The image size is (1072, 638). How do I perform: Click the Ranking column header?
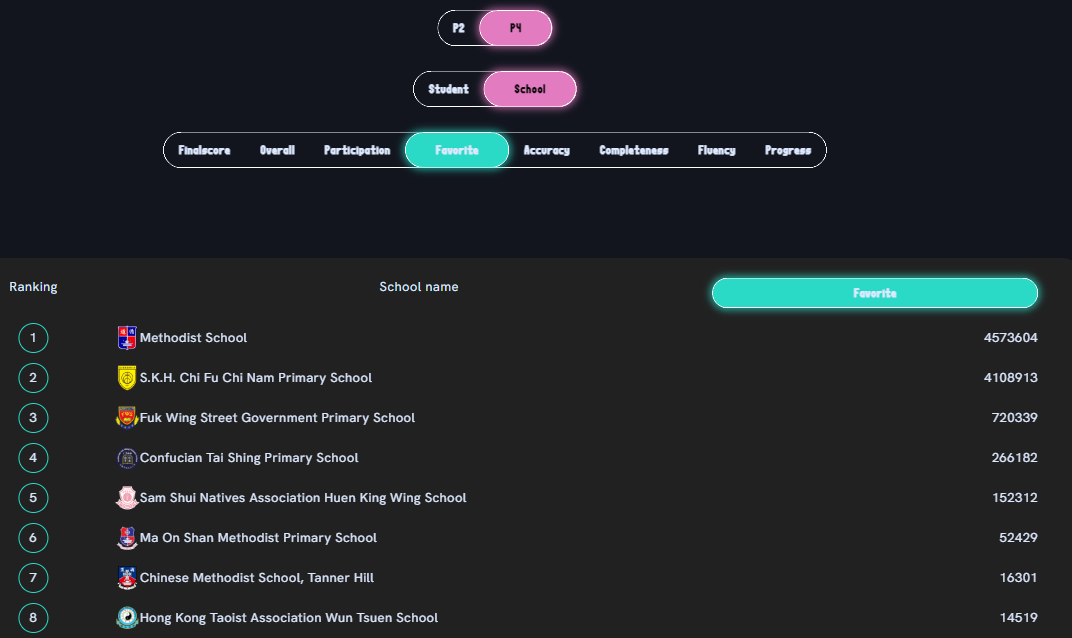coord(33,287)
